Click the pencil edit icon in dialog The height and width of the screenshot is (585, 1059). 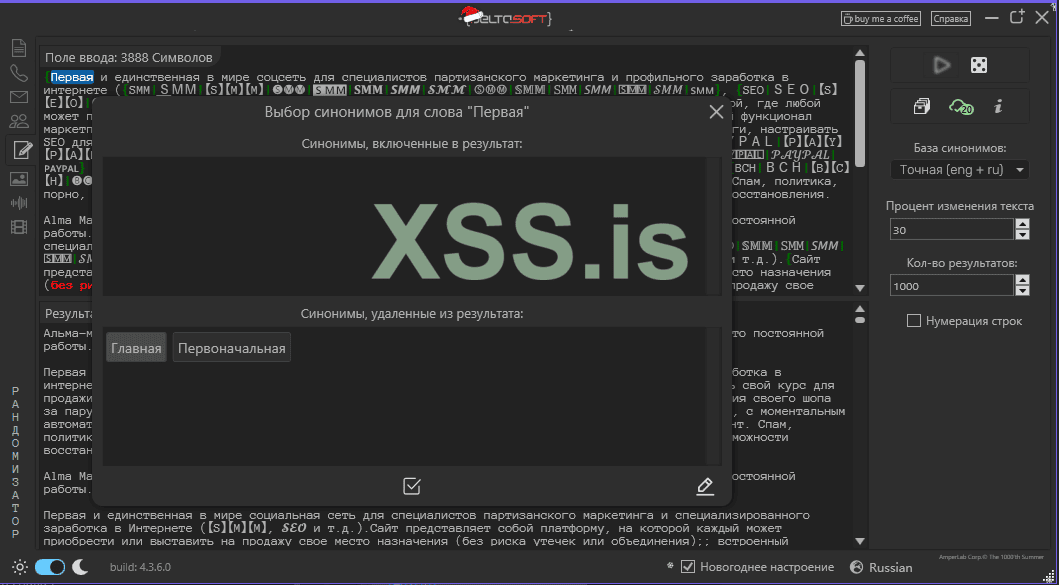(705, 486)
